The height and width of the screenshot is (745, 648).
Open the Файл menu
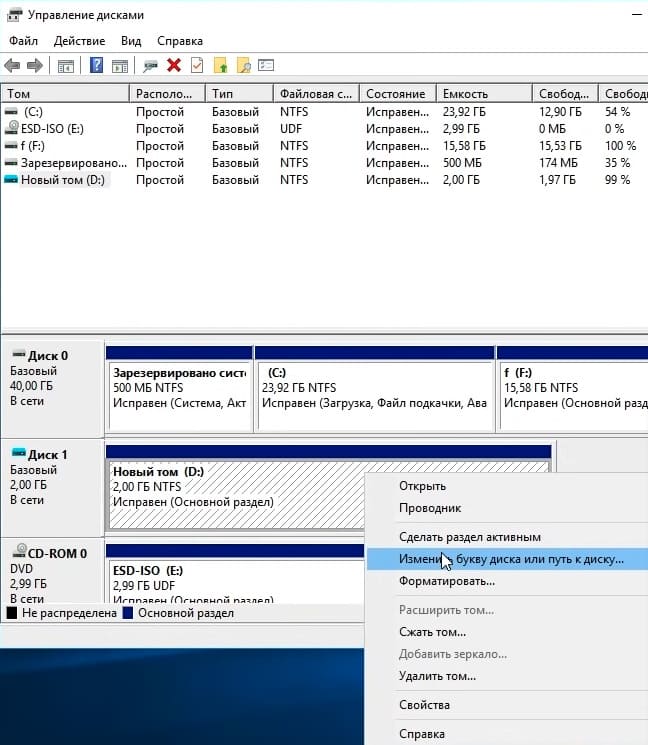[23, 41]
